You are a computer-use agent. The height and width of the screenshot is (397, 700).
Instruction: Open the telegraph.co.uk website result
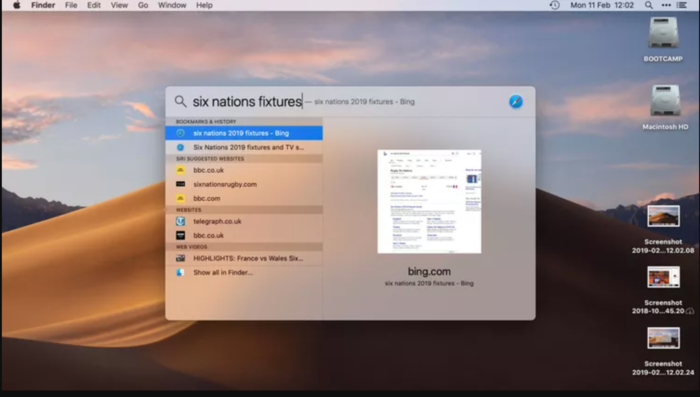244,221
